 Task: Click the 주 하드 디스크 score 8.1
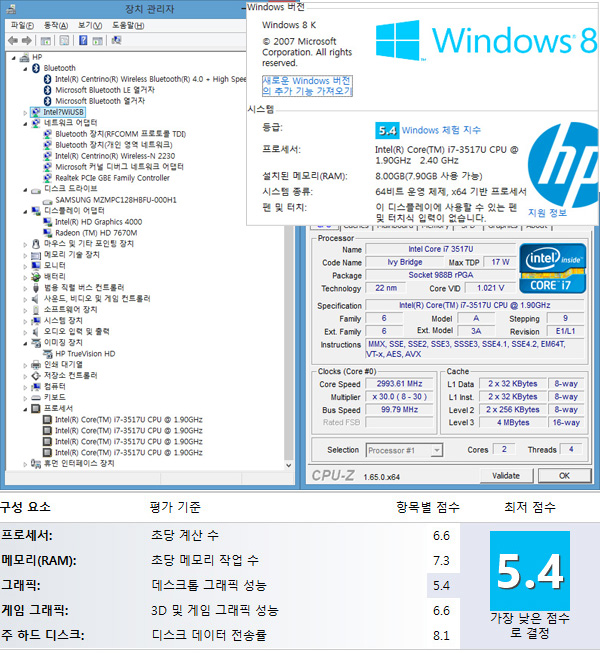[x=441, y=636]
